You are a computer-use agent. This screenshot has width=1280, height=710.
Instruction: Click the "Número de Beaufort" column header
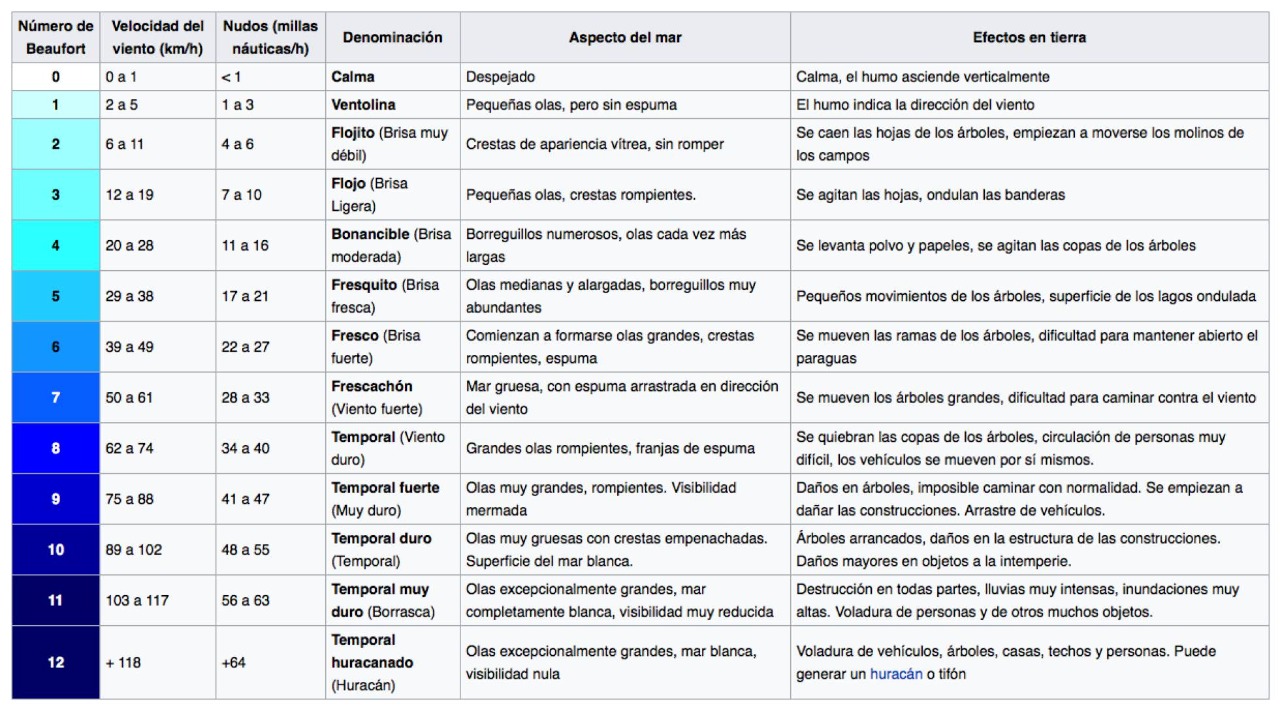tap(56, 37)
